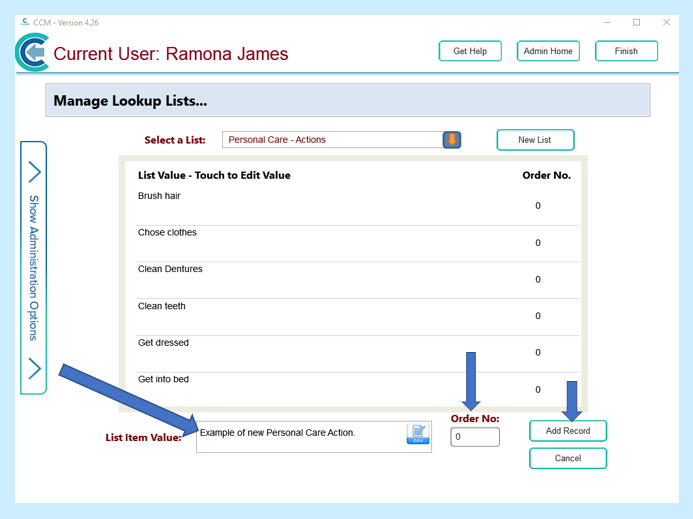Screen dimensions: 693x519
Task: Click the order number for Clean teeth
Action: click(538, 316)
